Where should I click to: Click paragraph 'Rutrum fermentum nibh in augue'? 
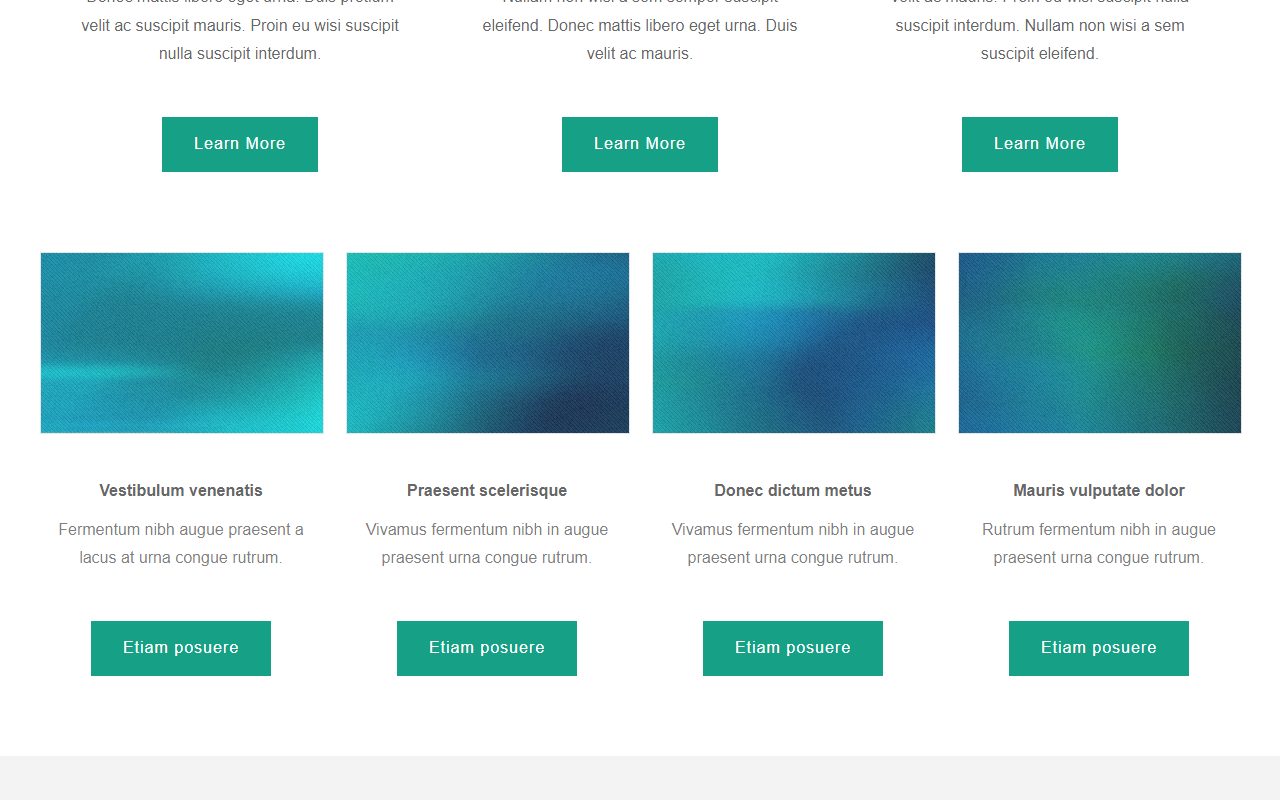pyautogui.click(x=1099, y=543)
